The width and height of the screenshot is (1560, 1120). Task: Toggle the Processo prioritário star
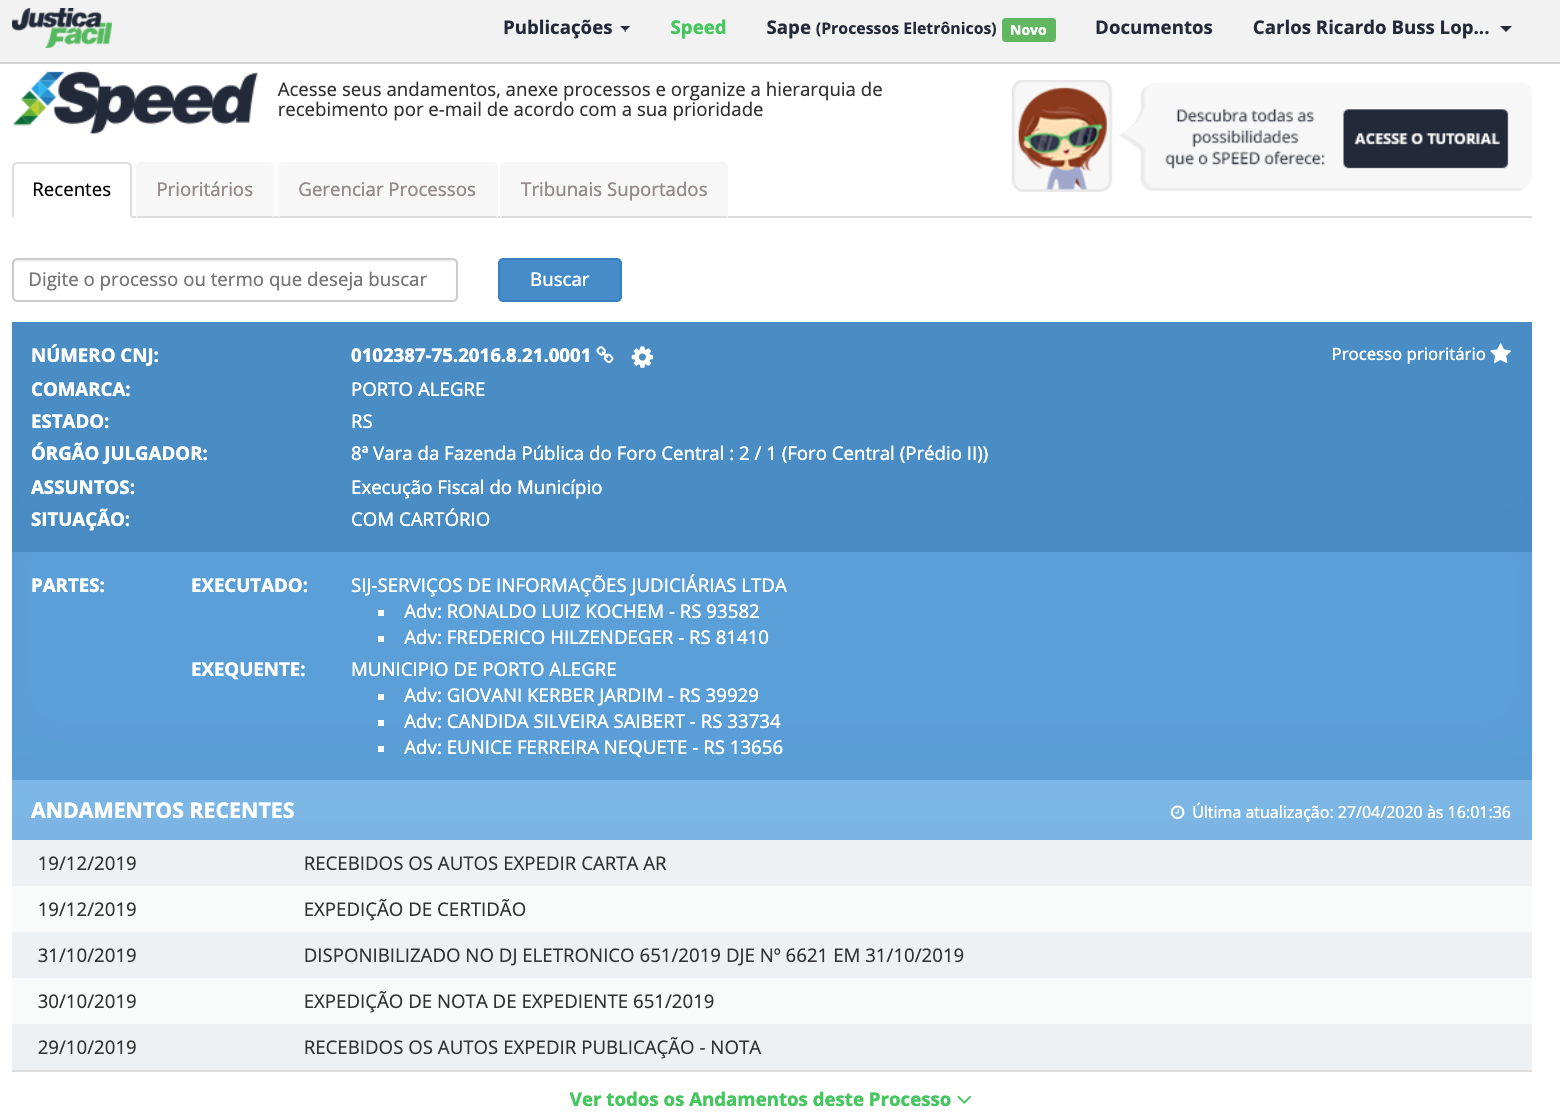[1500, 354]
